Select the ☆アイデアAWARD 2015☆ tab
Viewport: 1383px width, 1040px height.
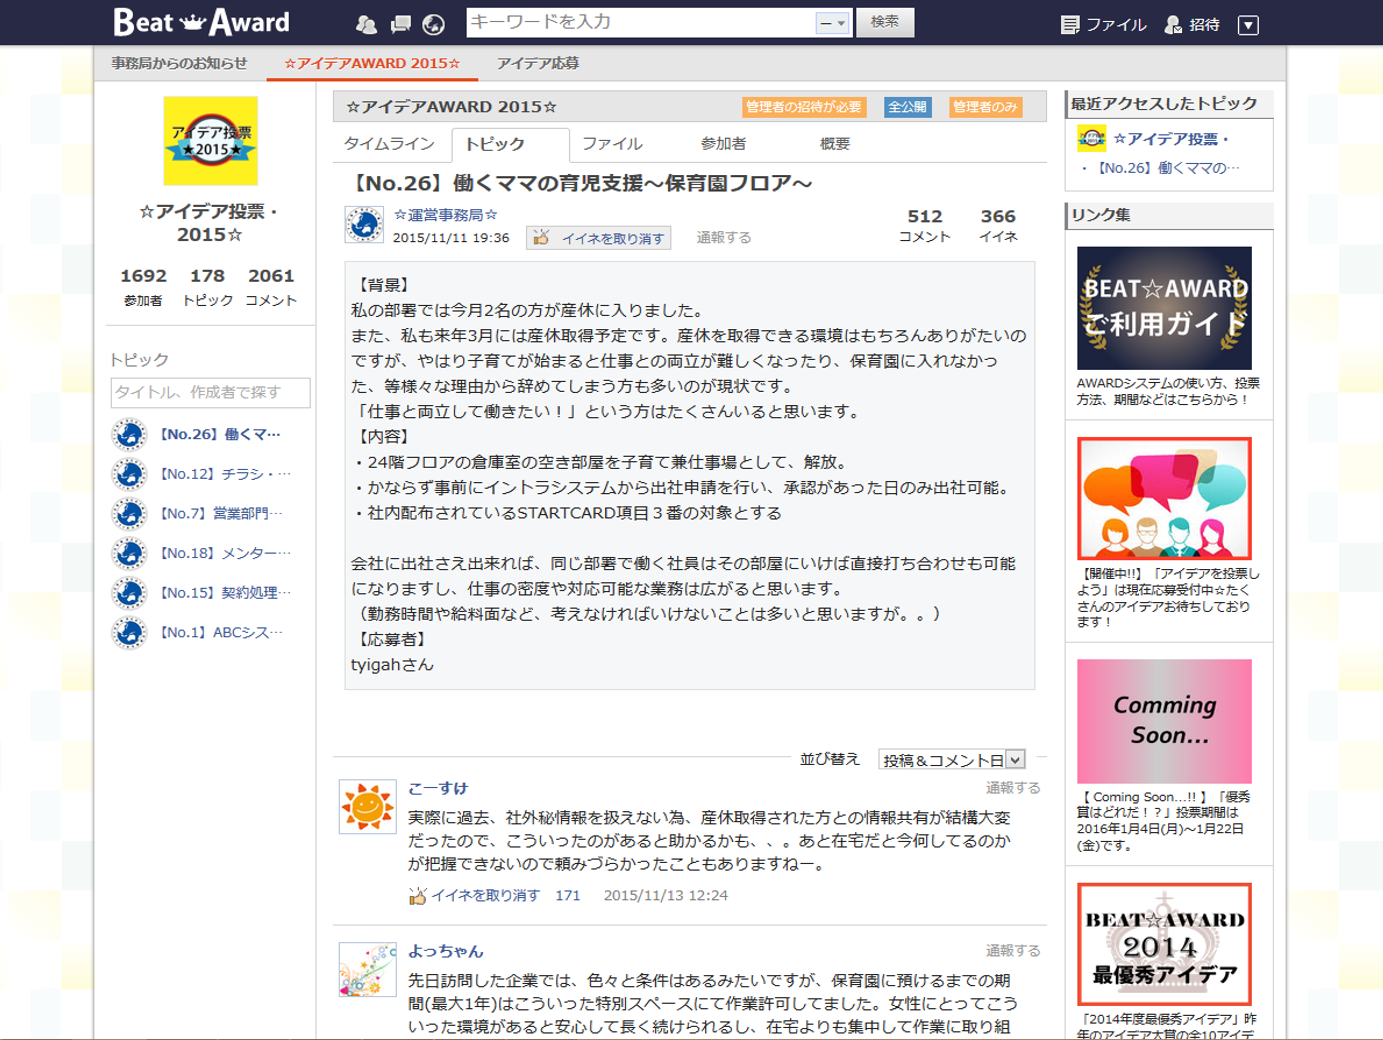(372, 63)
